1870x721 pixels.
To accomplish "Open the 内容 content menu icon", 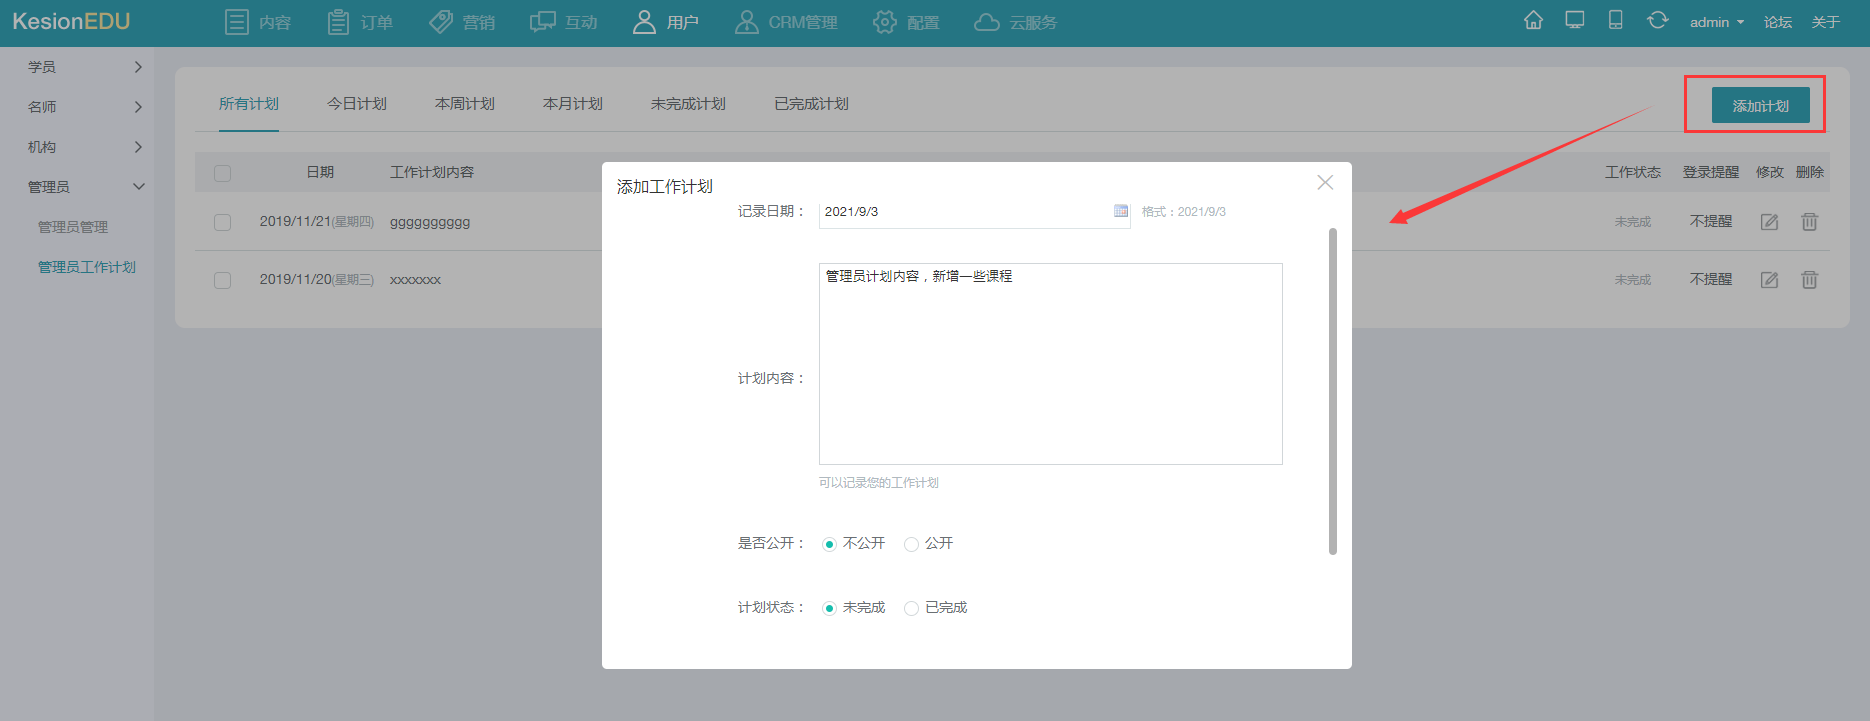I will (x=237, y=22).
